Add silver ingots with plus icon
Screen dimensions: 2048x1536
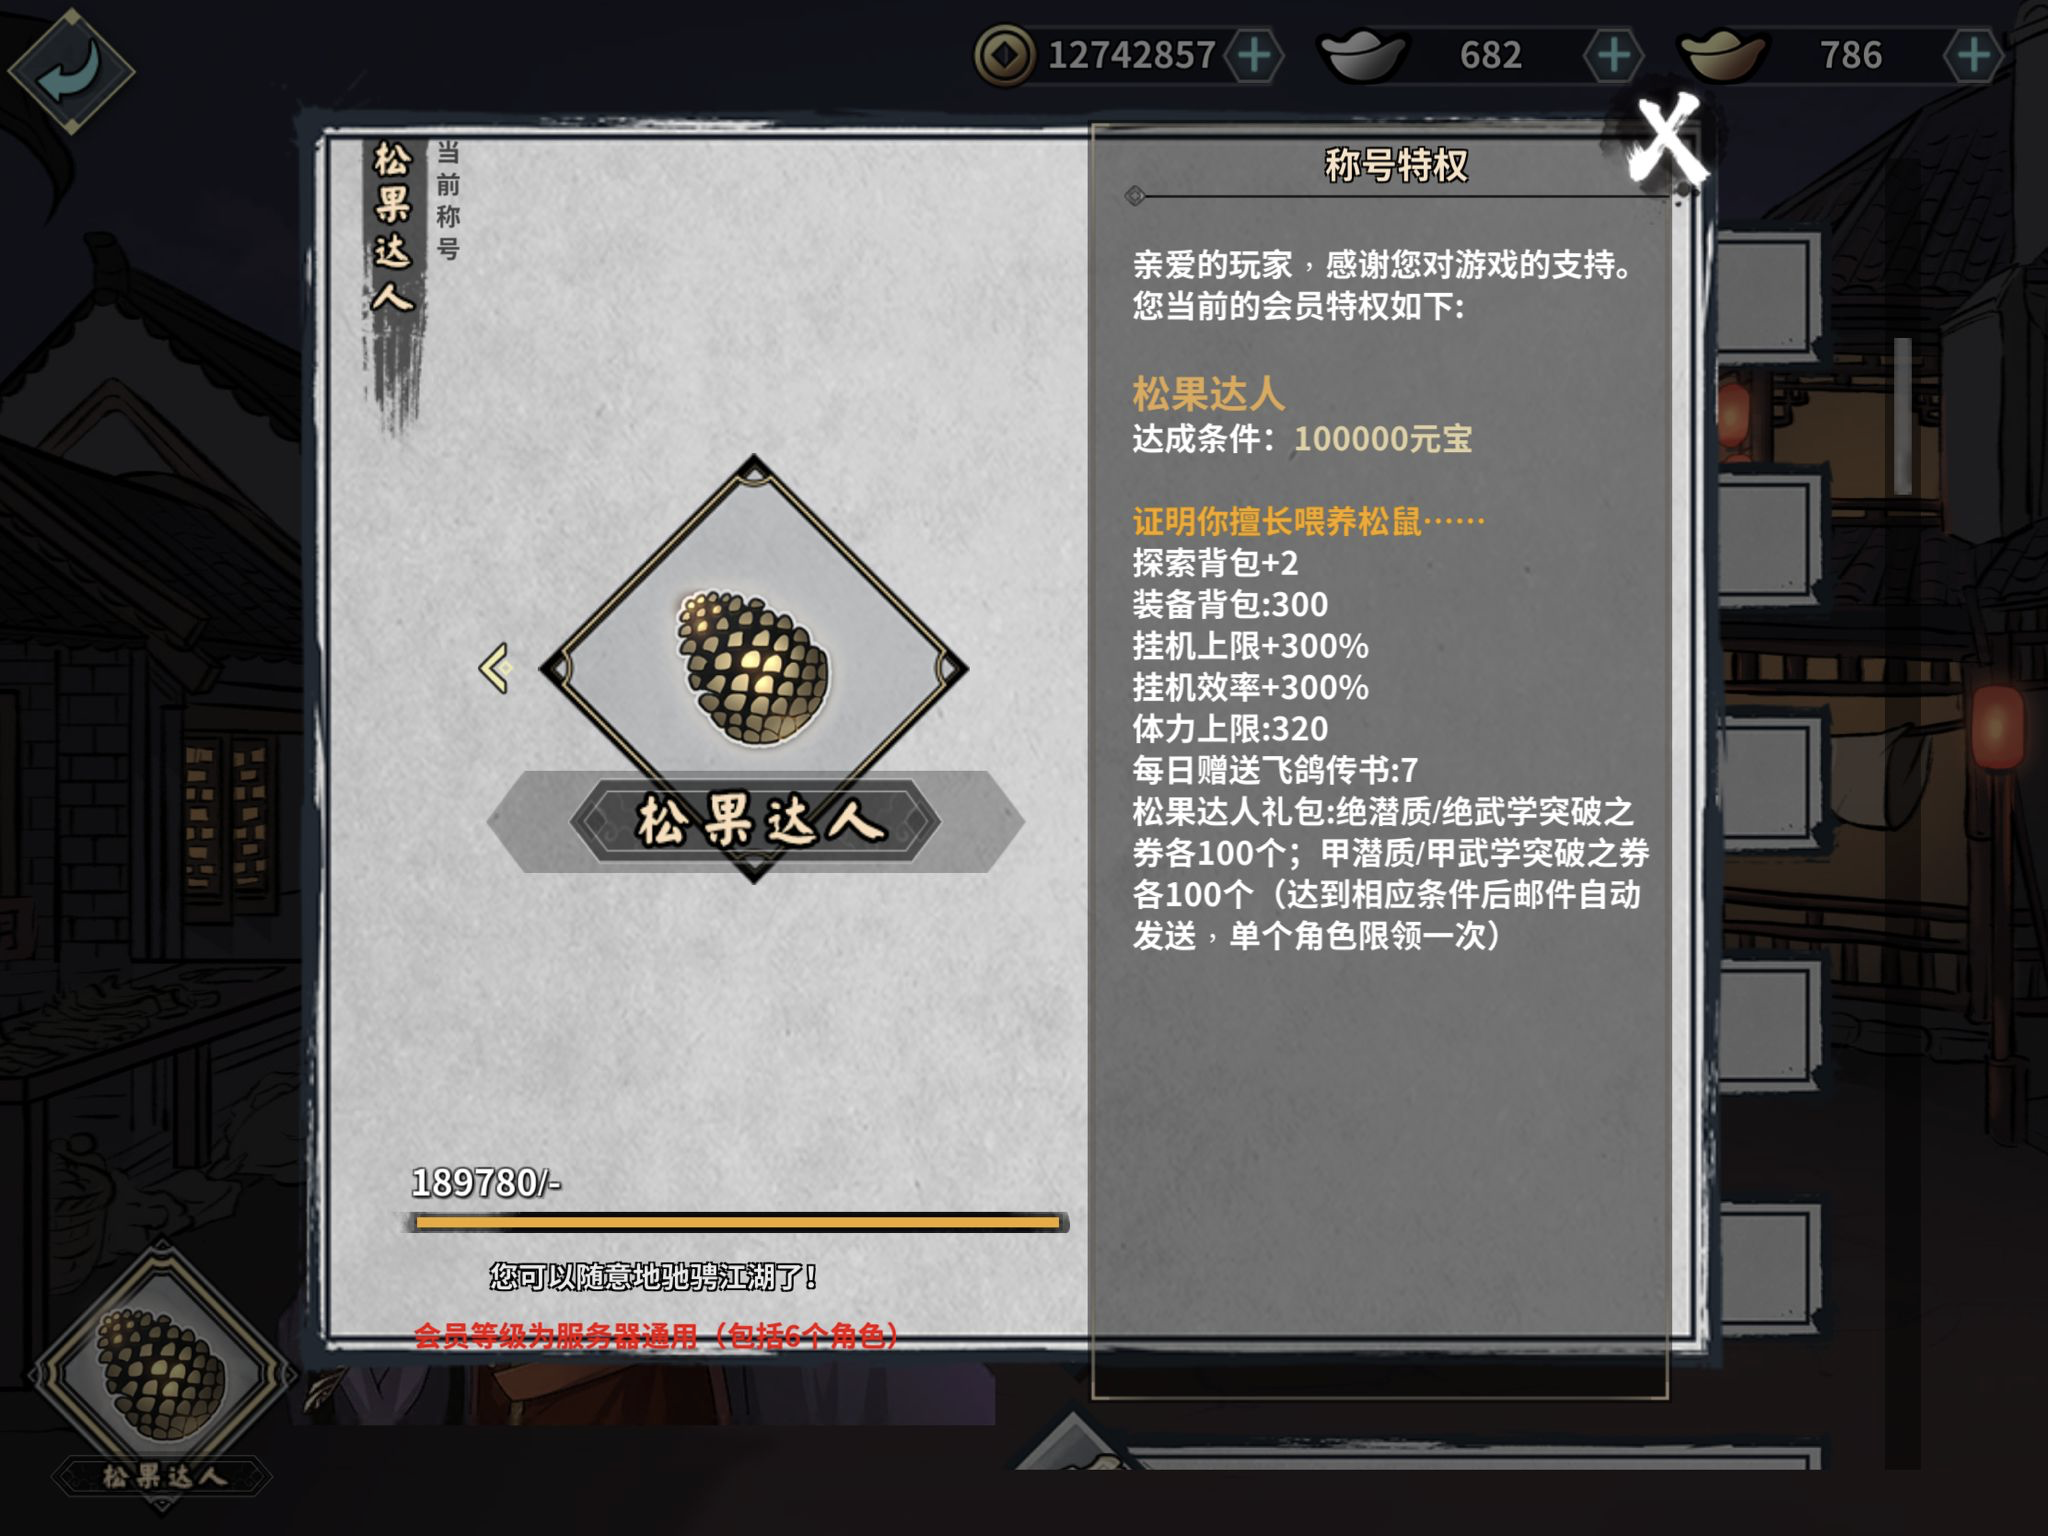(1613, 55)
